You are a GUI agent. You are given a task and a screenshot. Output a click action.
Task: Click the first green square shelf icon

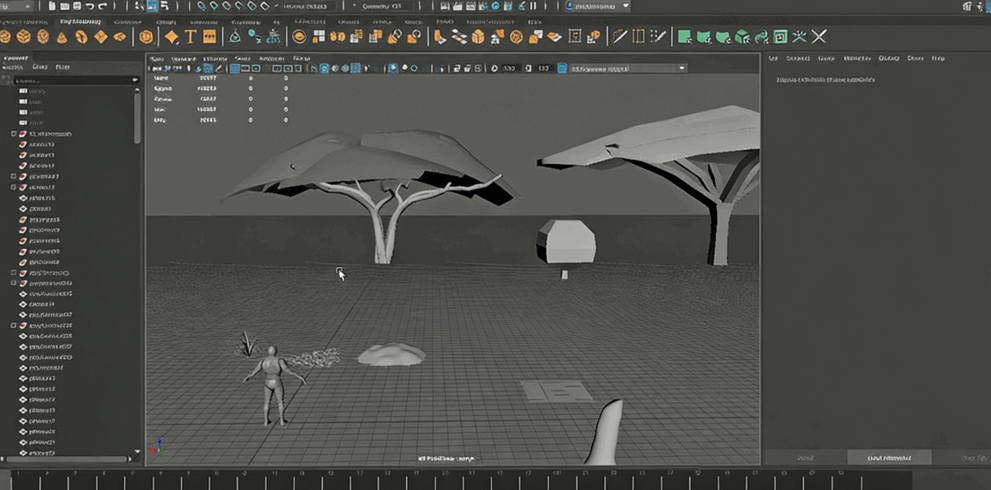(x=684, y=37)
